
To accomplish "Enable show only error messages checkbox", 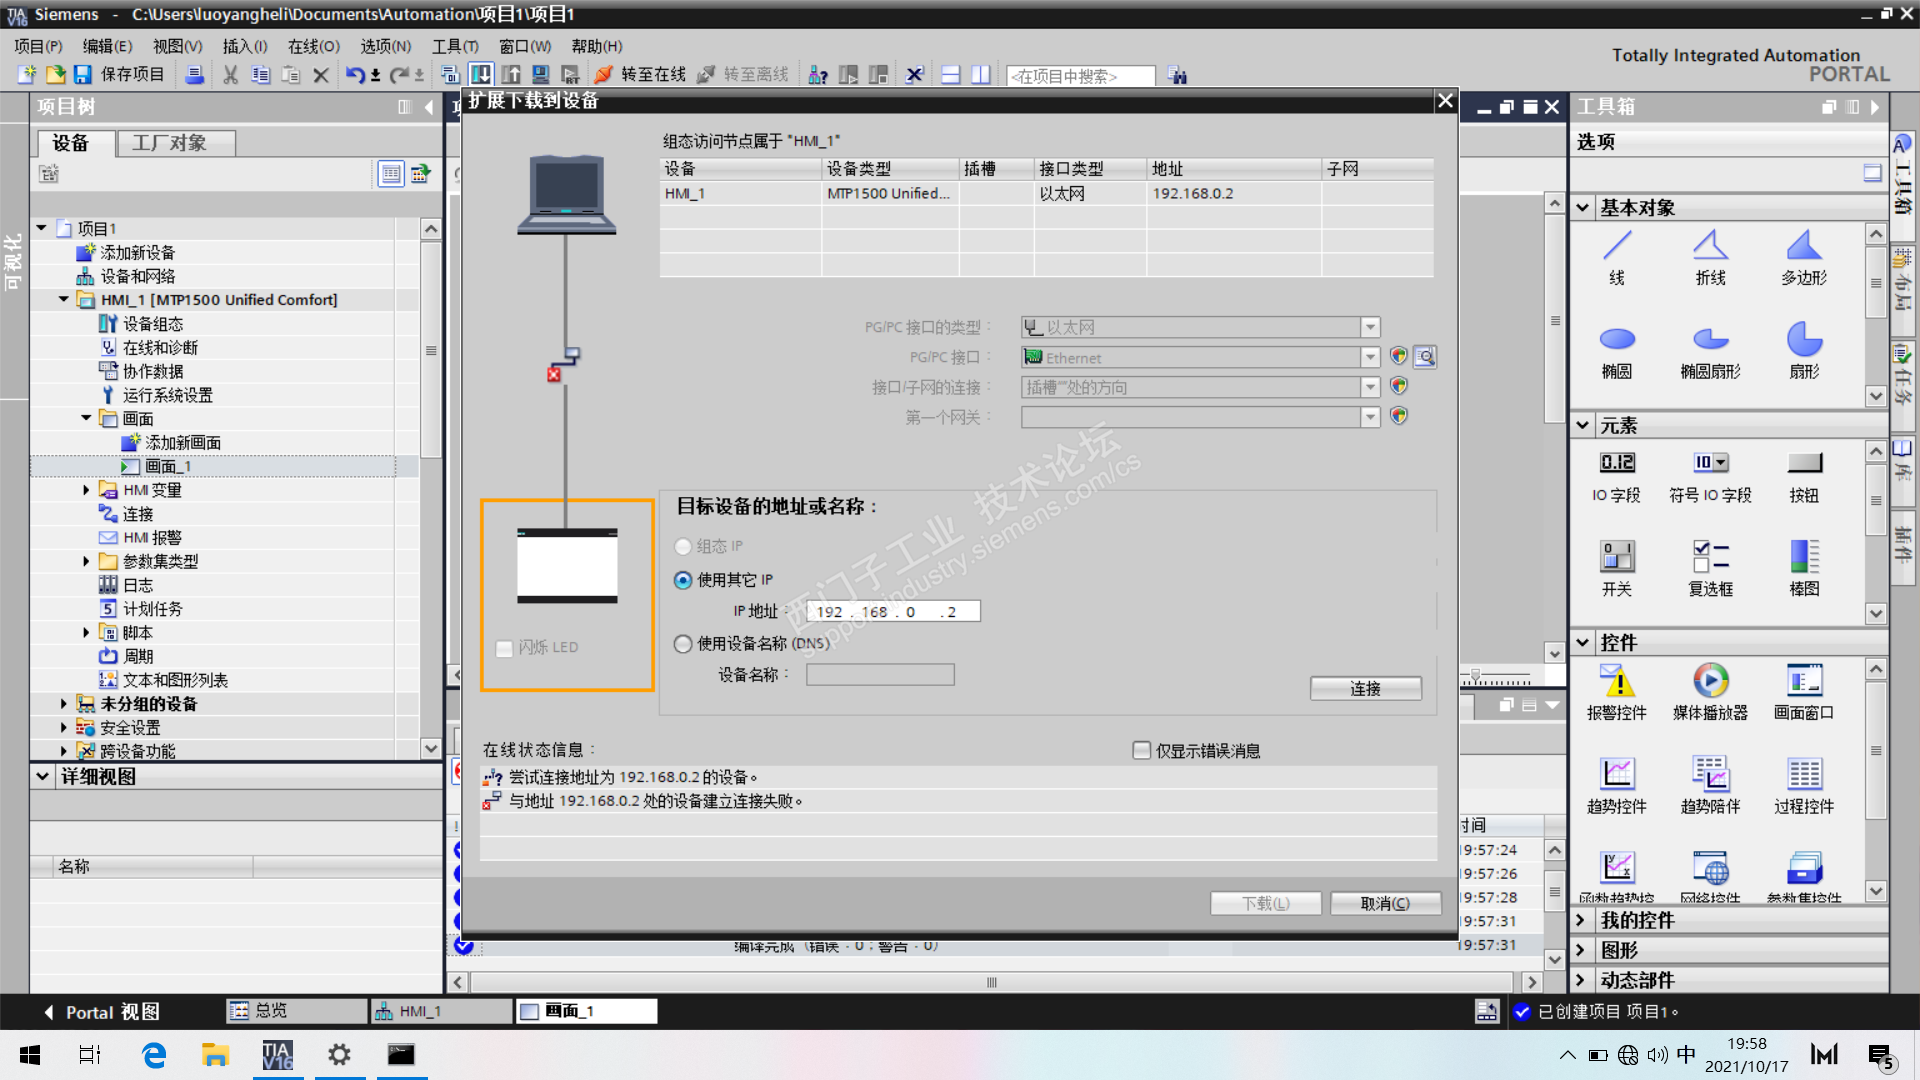I will pos(1141,750).
